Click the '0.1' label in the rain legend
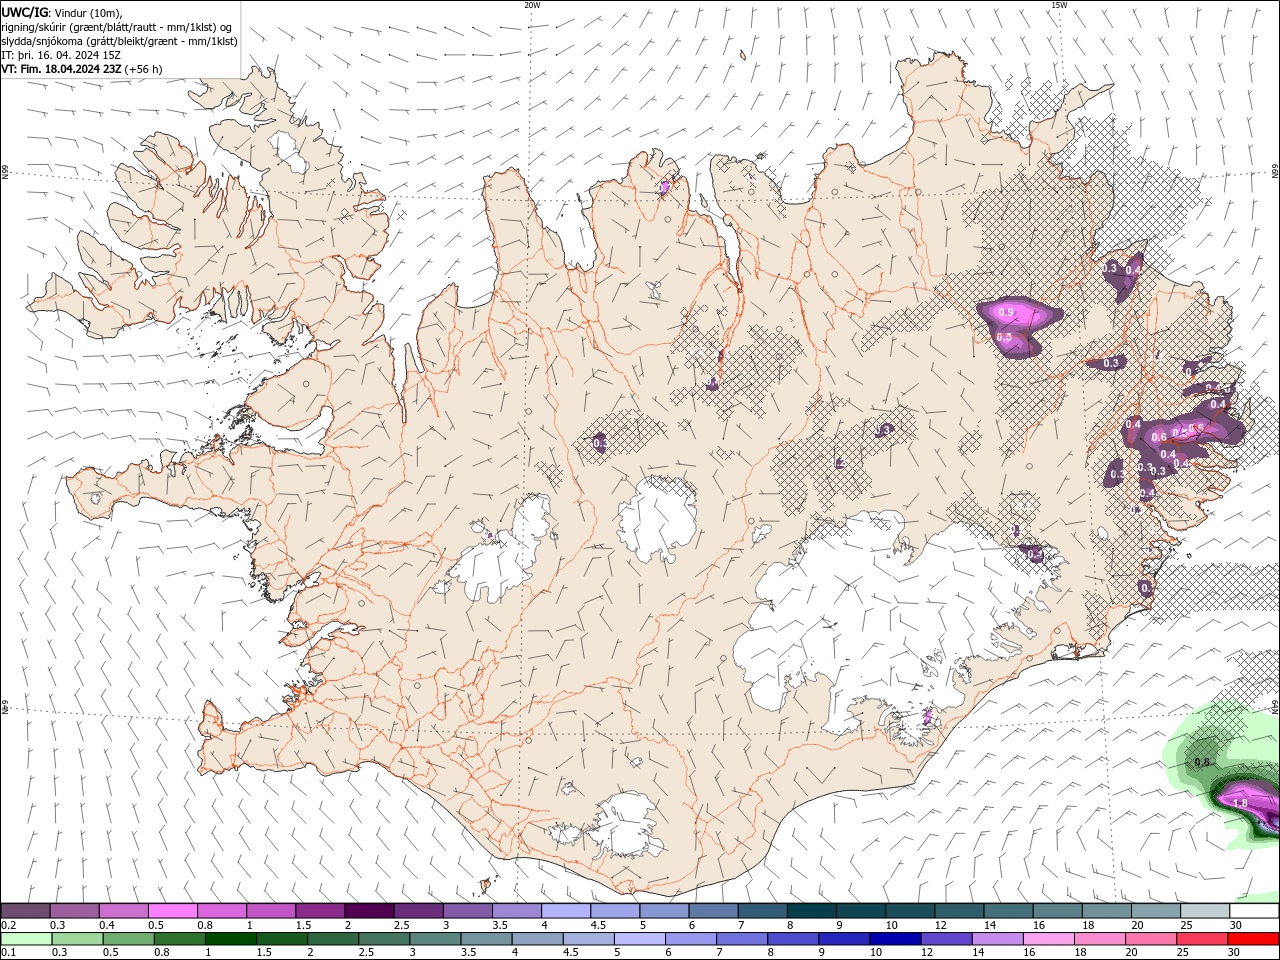1280x960 pixels. click(9, 951)
